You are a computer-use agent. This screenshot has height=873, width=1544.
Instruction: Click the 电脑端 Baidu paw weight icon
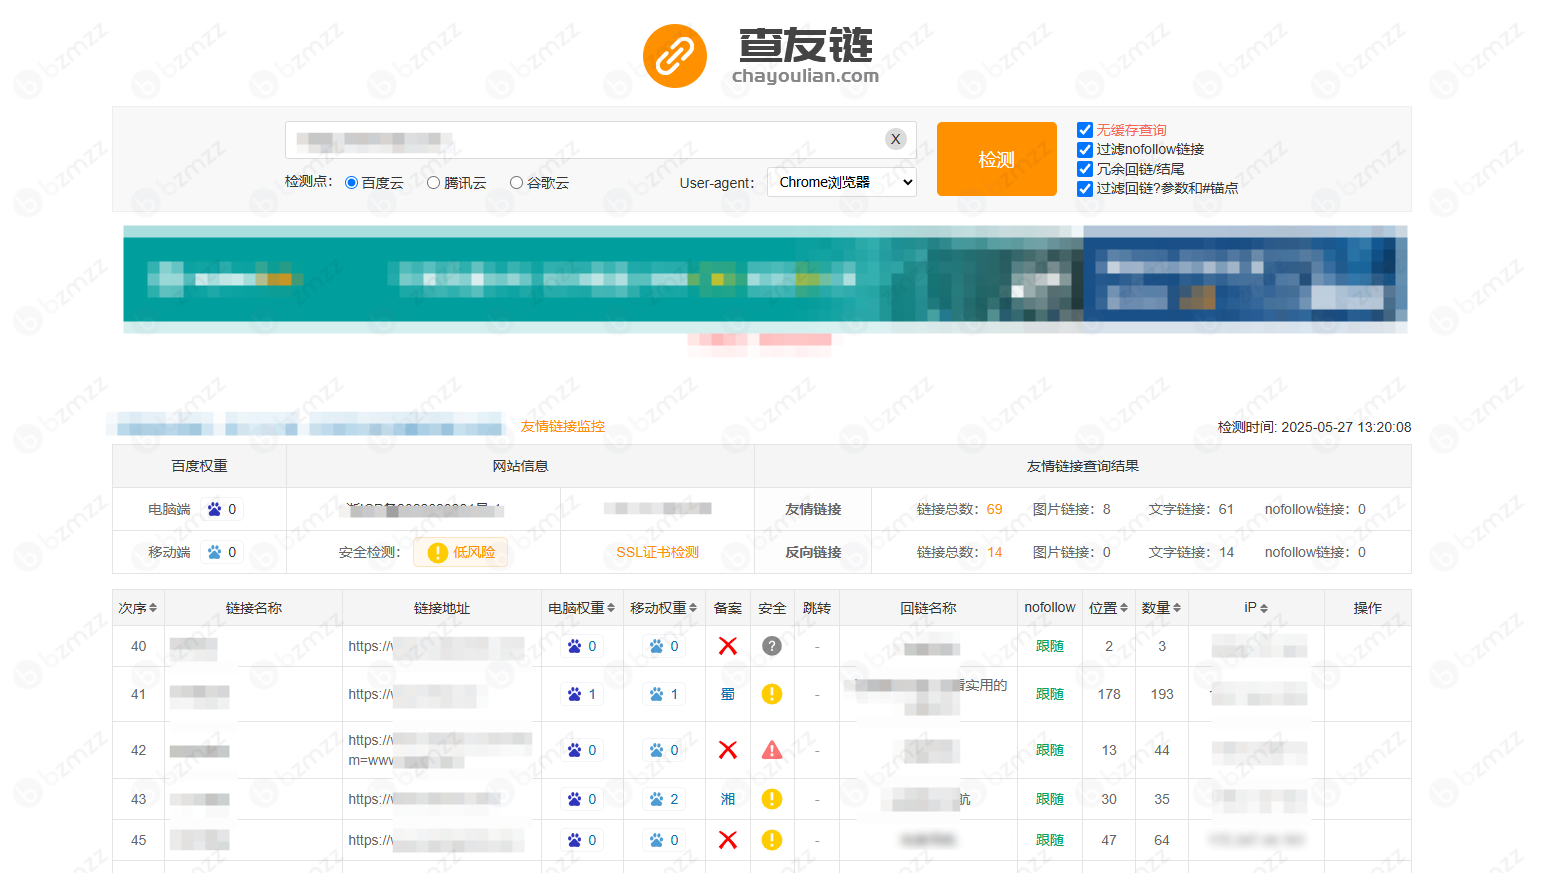click(214, 509)
